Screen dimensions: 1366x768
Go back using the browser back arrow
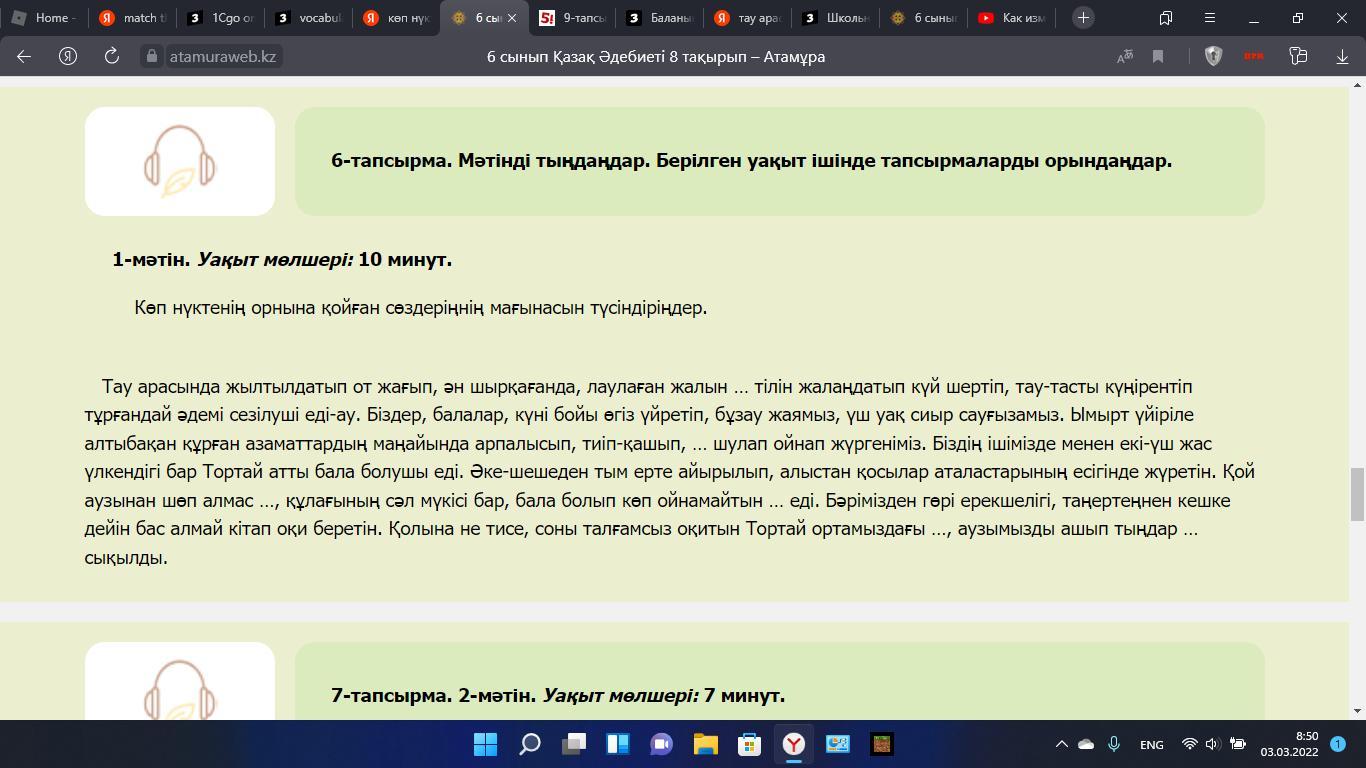click(x=24, y=56)
